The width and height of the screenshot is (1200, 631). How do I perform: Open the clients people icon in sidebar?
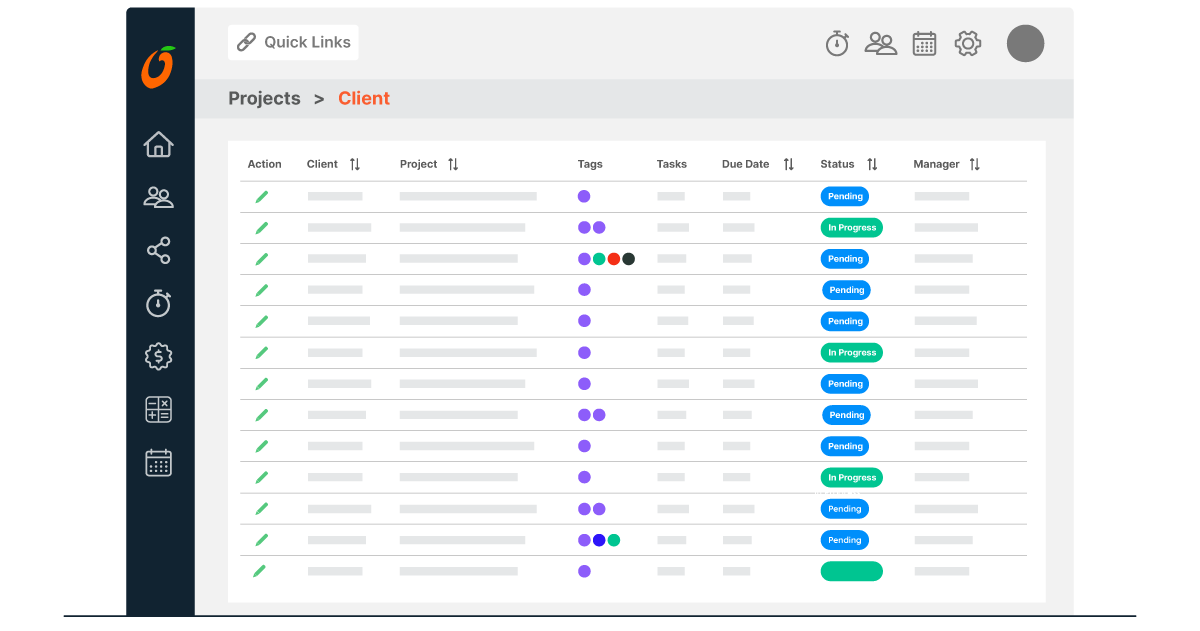158,197
